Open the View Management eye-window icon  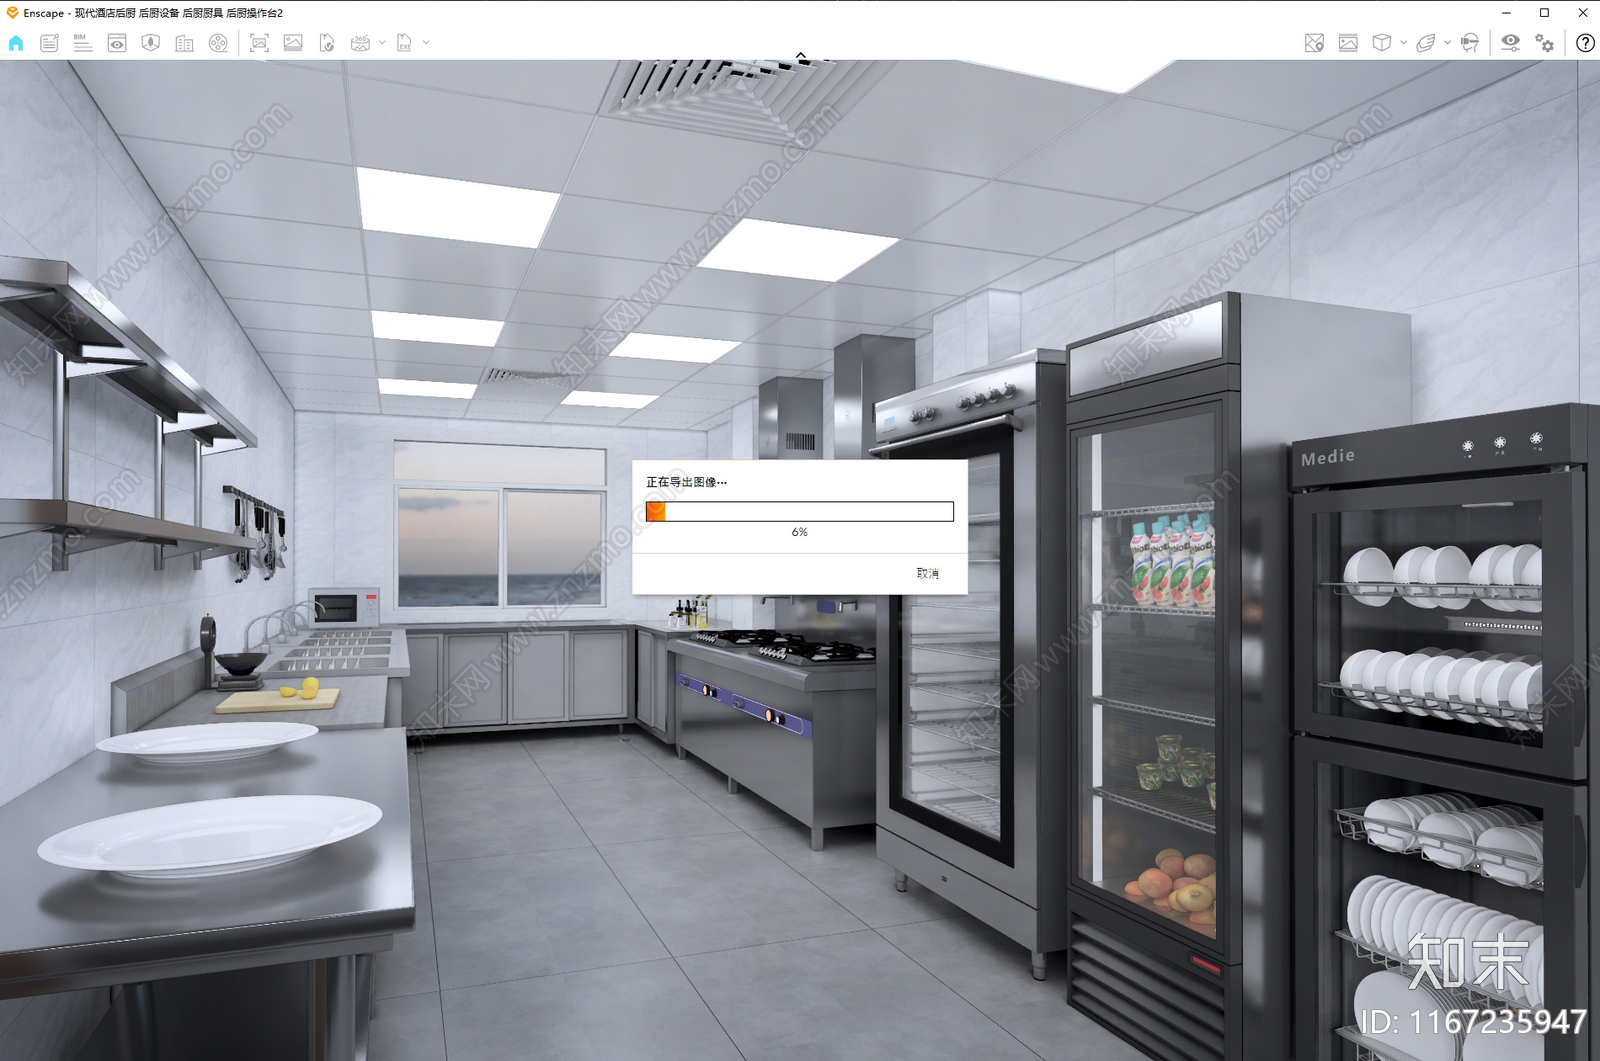coord(117,43)
